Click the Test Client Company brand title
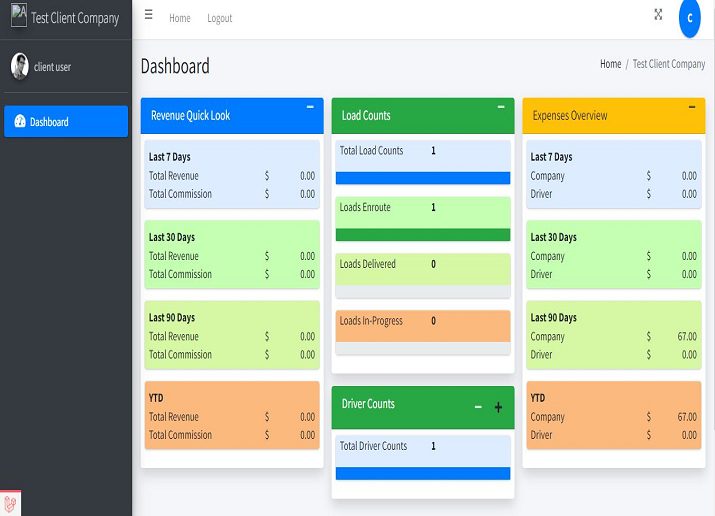The height and width of the screenshot is (516, 715). (75, 18)
